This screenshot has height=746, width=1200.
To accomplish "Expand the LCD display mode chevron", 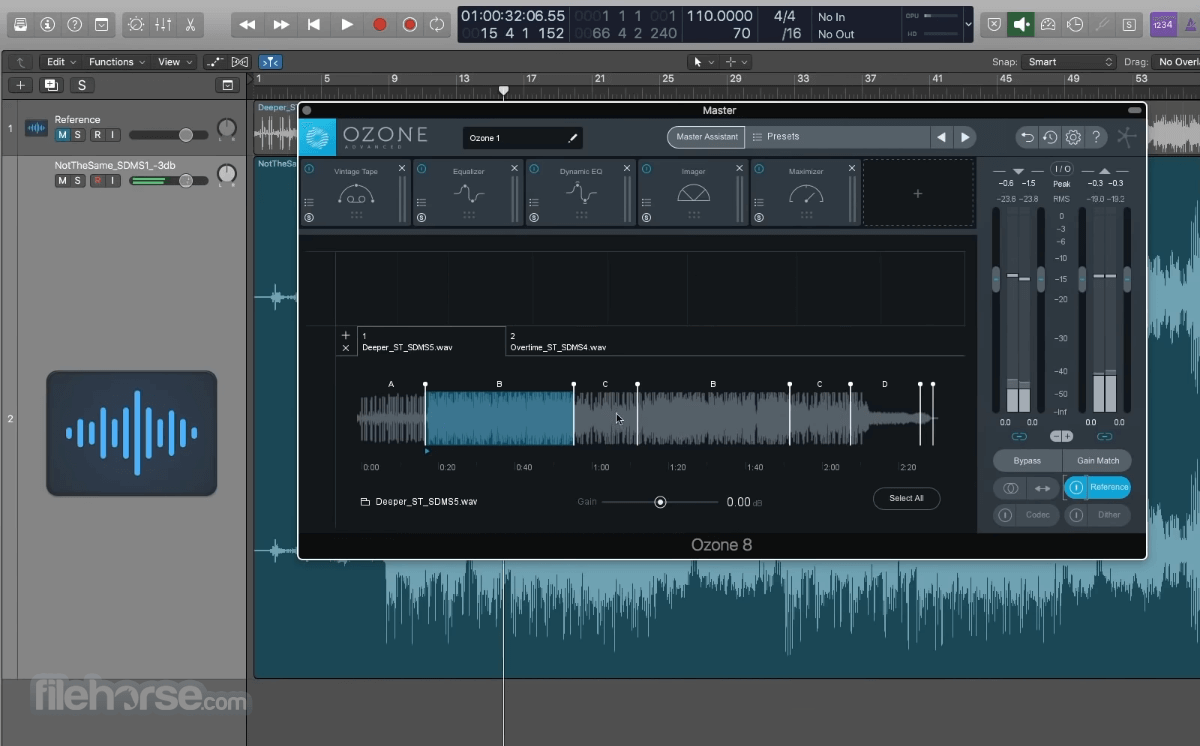I will pyautogui.click(x=967, y=24).
